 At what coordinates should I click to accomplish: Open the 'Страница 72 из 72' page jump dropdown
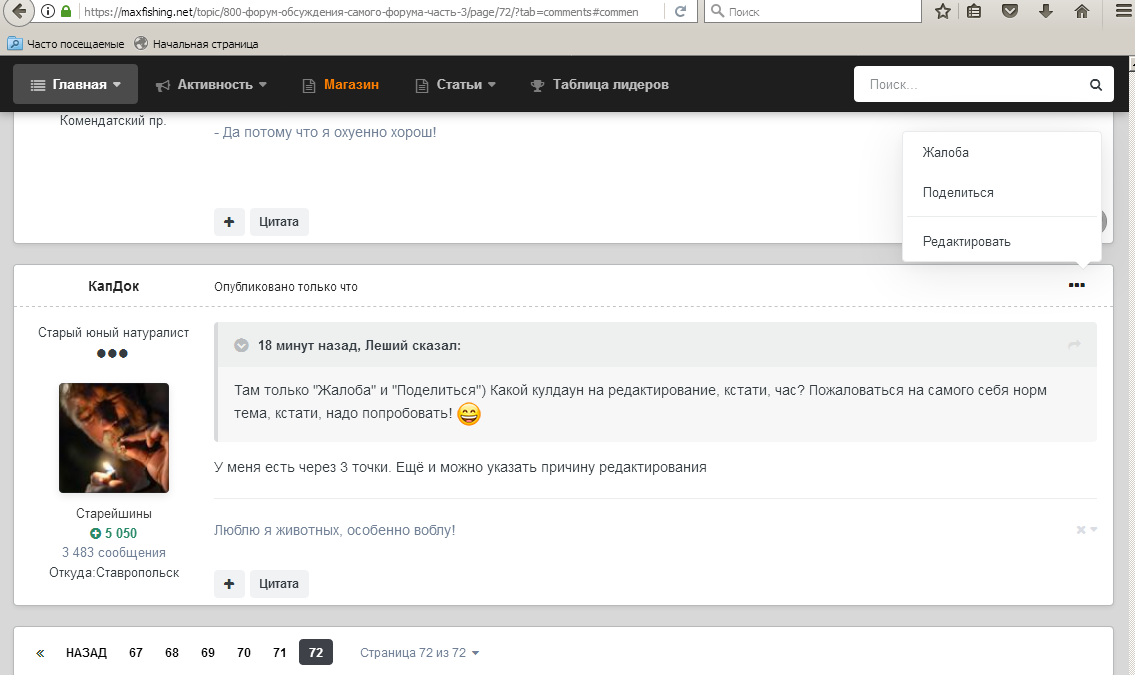[419, 653]
